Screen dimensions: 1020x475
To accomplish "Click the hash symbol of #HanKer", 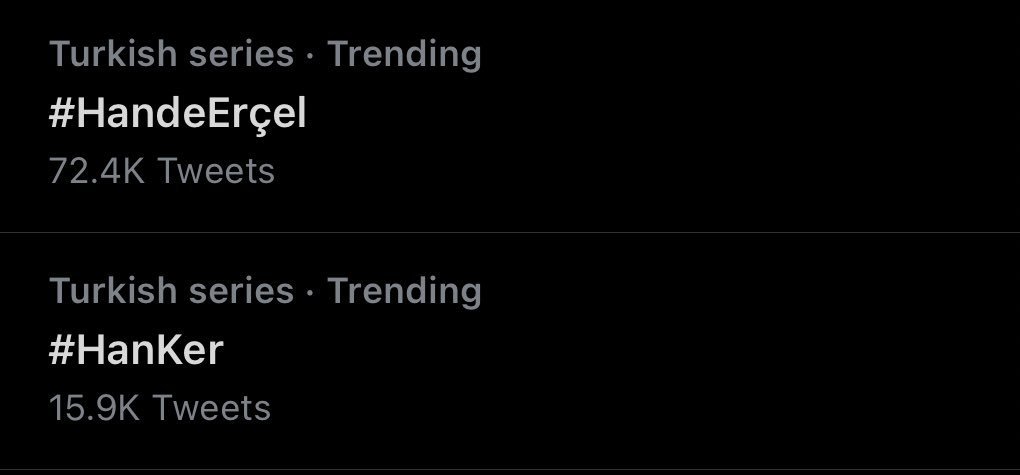I will 61,351.
